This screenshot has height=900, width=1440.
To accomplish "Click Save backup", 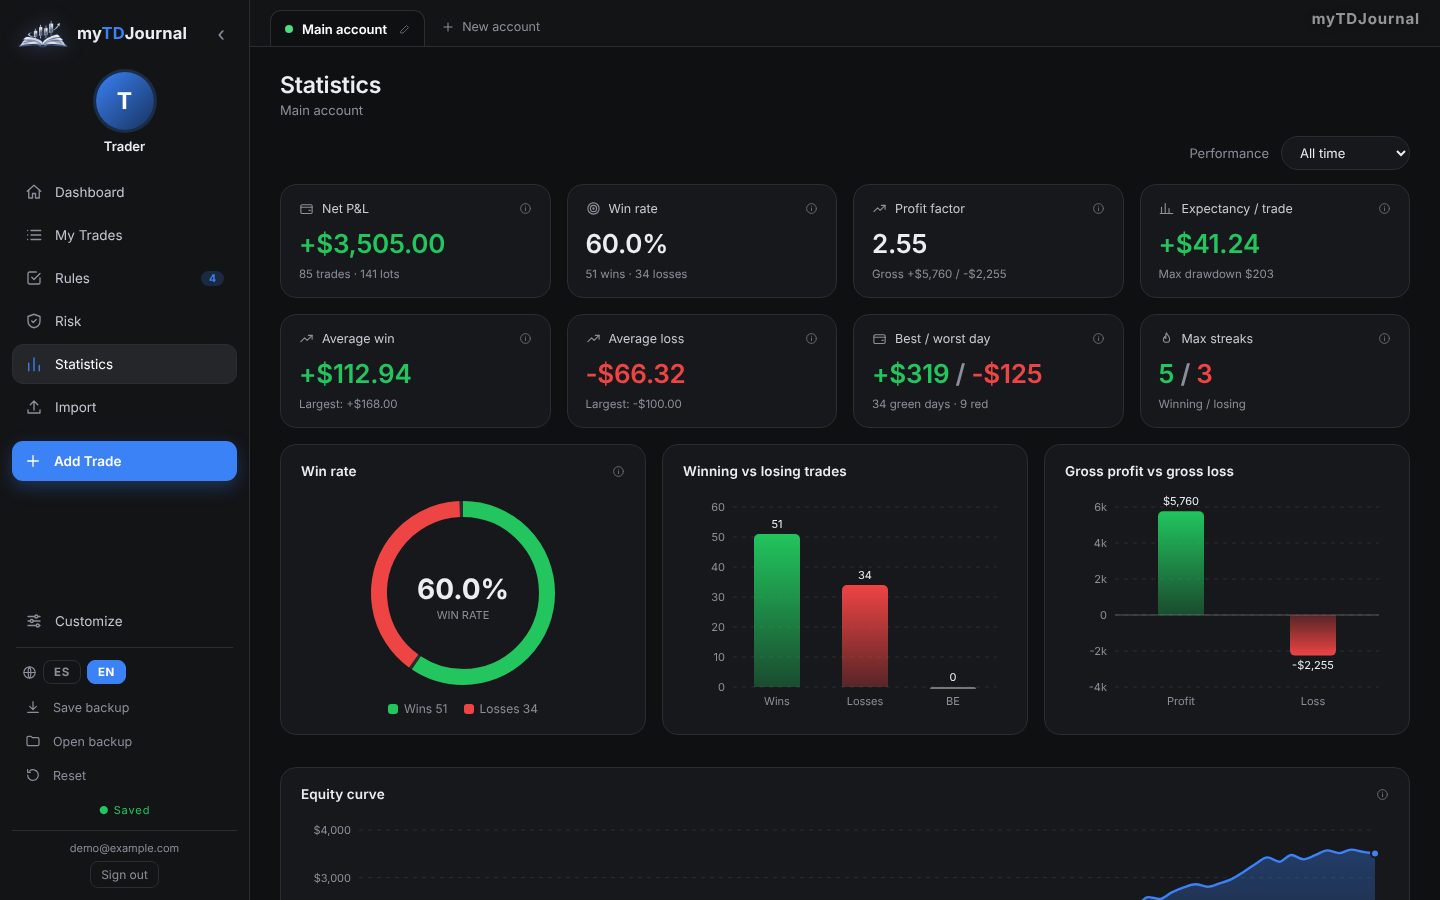I will click(x=124, y=707).
